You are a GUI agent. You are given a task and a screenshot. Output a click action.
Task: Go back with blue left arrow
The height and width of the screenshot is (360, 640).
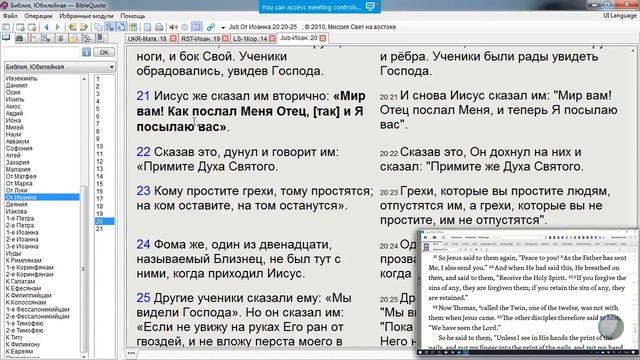pyautogui.click(x=46, y=27)
